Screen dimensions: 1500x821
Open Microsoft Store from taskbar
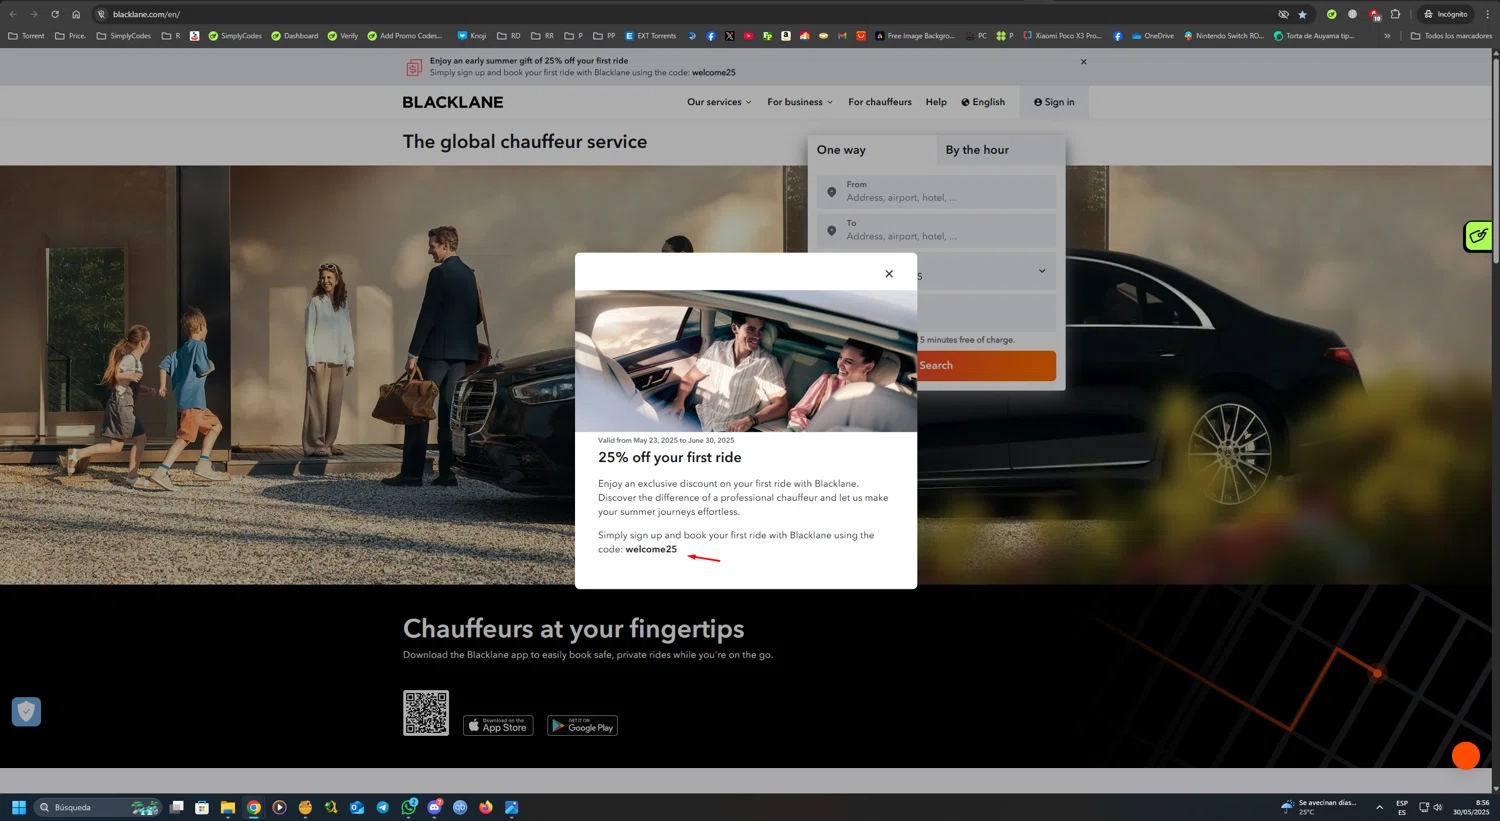pos(202,807)
